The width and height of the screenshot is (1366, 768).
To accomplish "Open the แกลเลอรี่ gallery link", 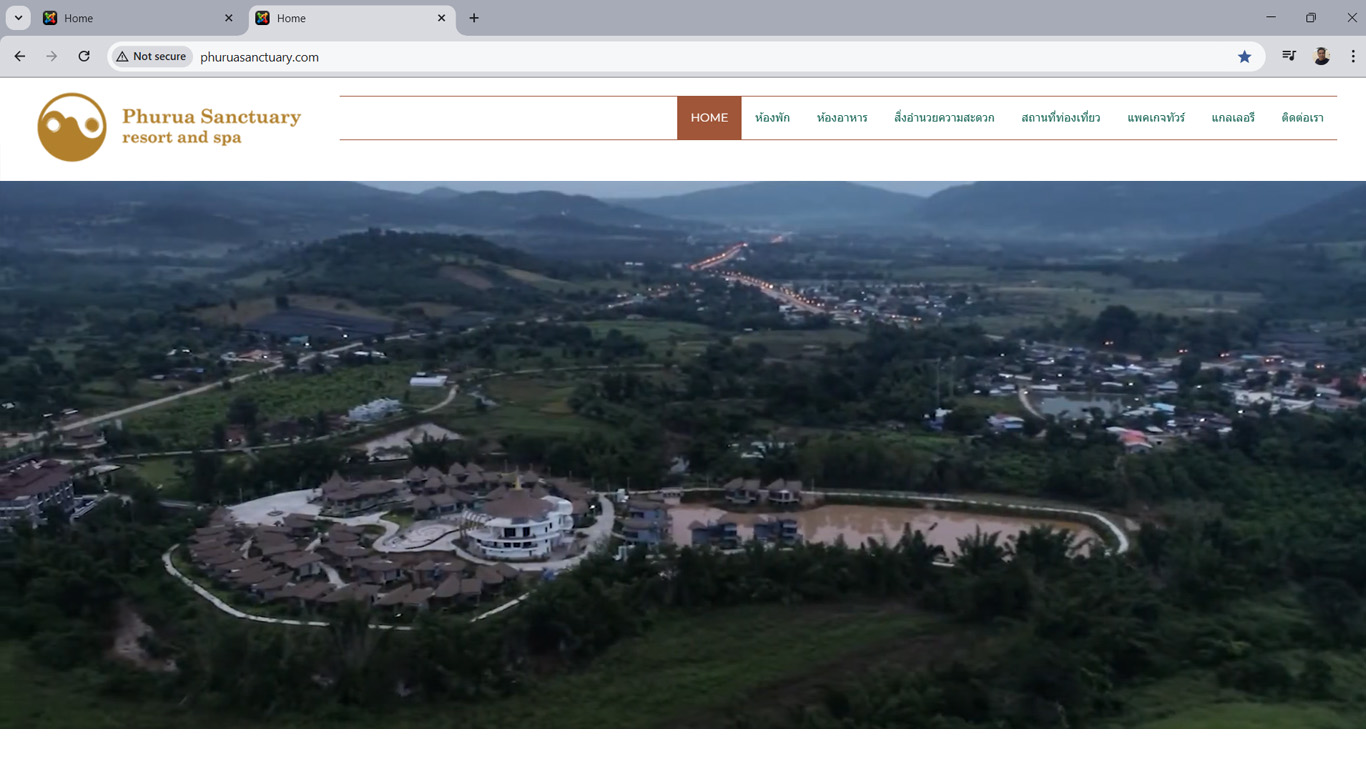I will pyautogui.click(x=1232, y=118).
